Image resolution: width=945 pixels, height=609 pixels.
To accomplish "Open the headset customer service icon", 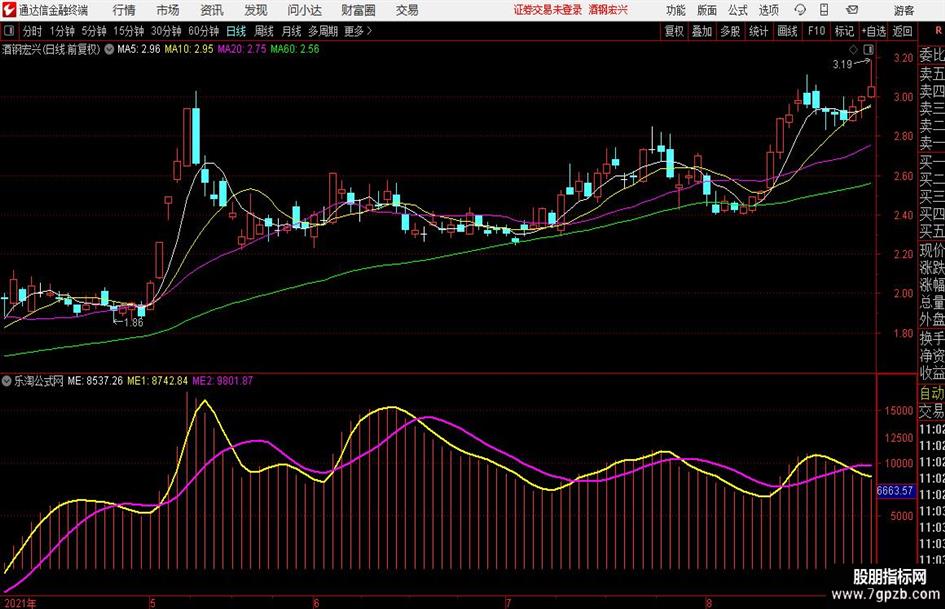I will [x=800, y=10].
